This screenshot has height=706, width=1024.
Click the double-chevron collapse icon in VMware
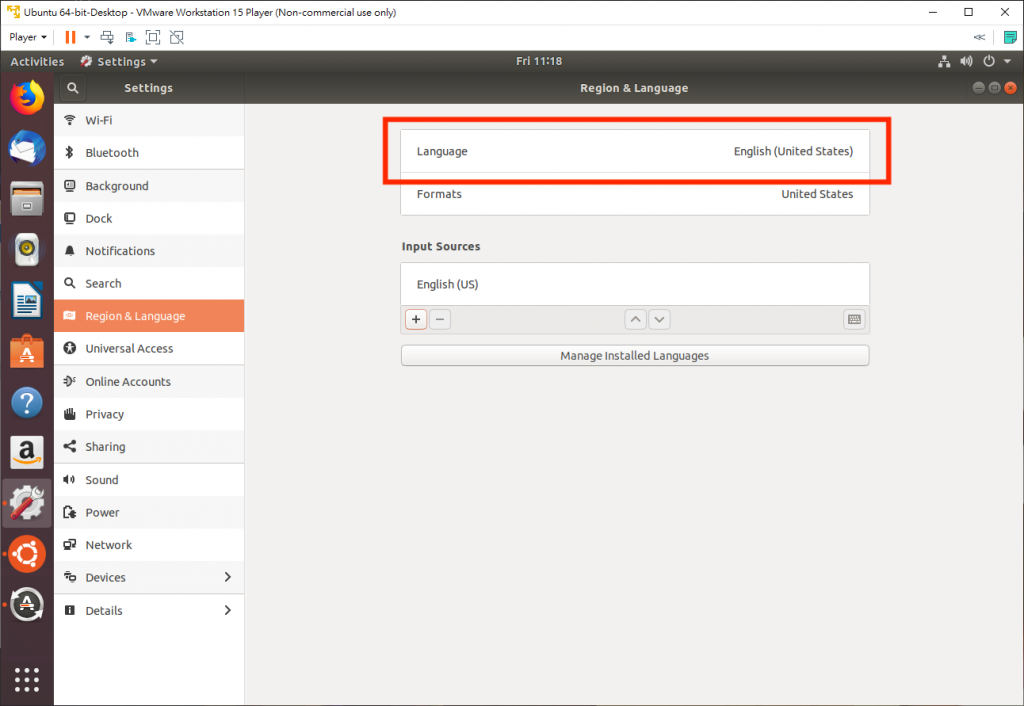click(x=979, y=37)
